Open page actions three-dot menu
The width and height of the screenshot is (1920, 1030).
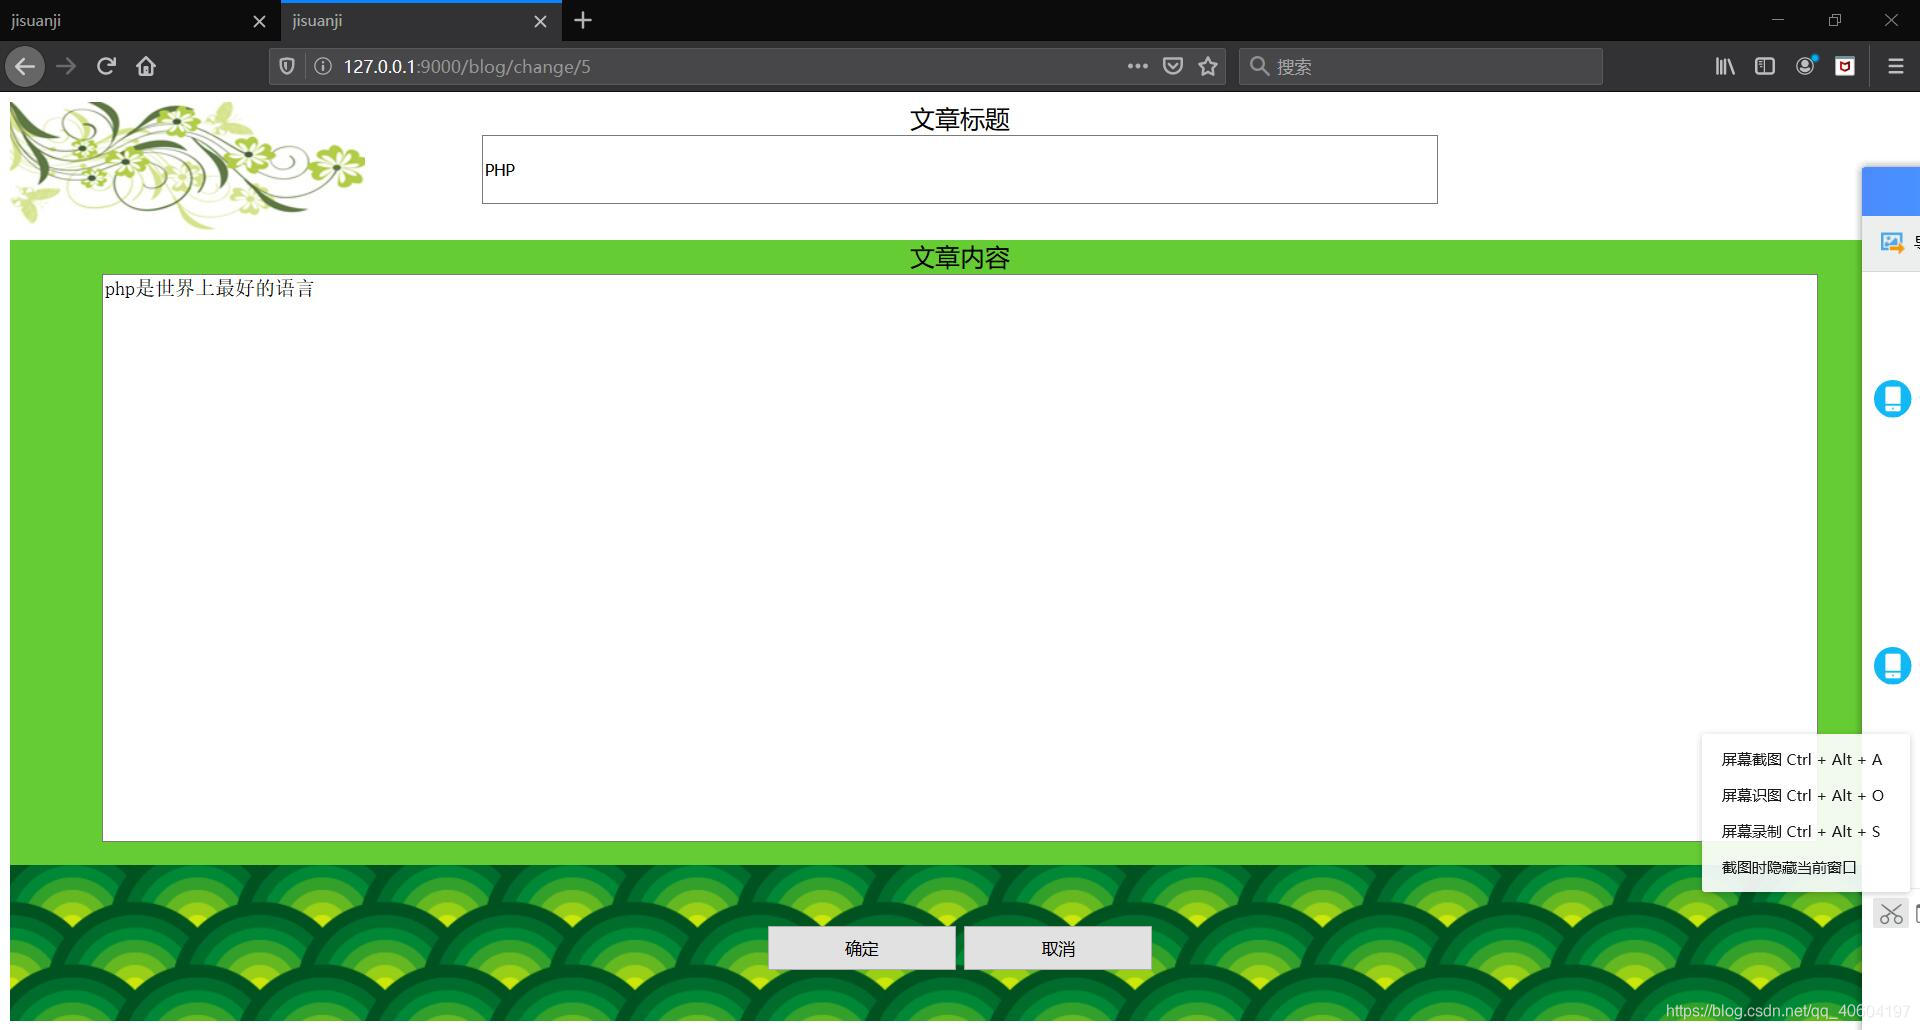pyautogui.click(x=1137, y=66)
